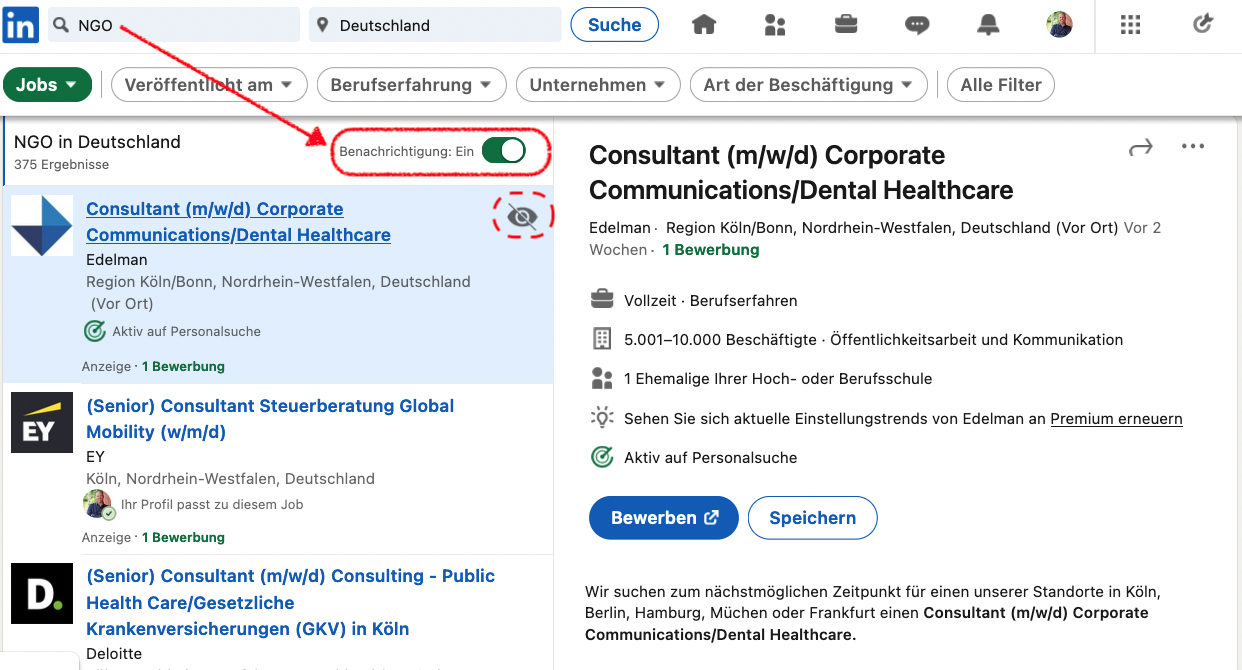Open the Notifications bell icon
The height and width of the screenshot is (670, 1242).
click(x=988, y=25)
